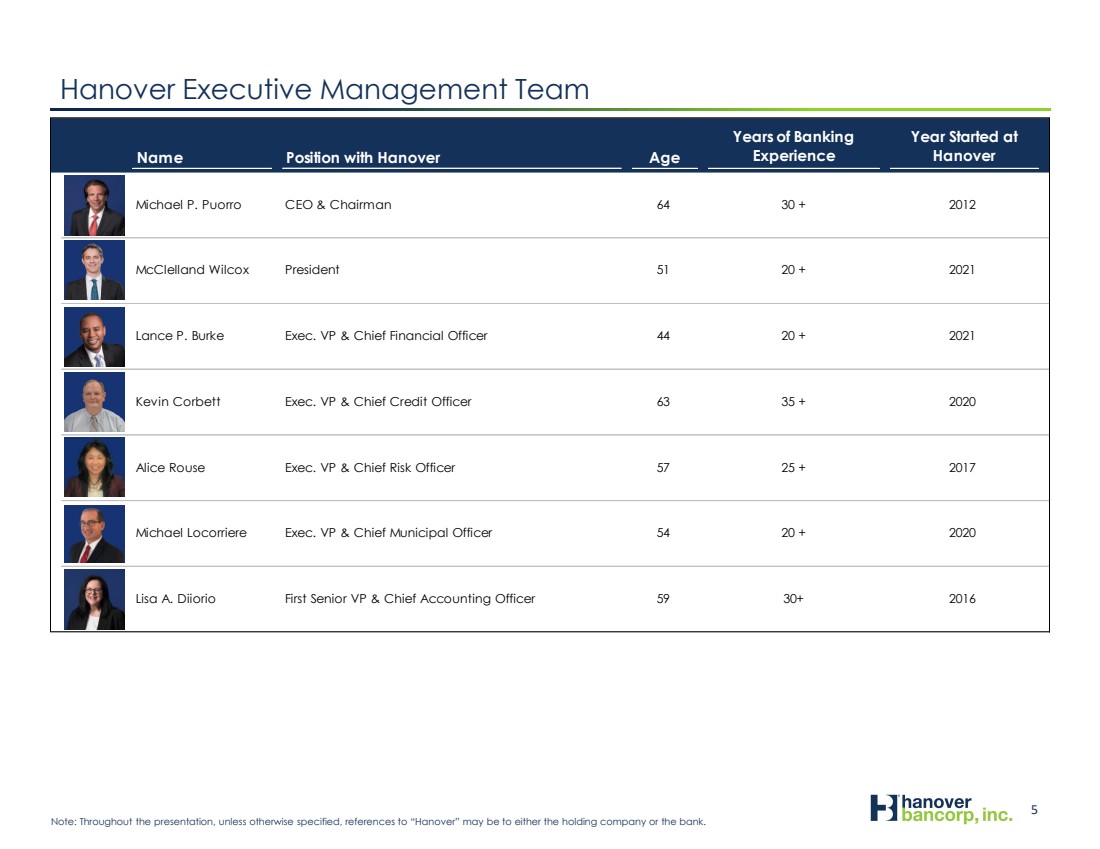Image resolution: width=1100 pixels, height=849 pixels.
Task: Select "20 +" experience in Michael Locorriere's row
Action: 793,533
